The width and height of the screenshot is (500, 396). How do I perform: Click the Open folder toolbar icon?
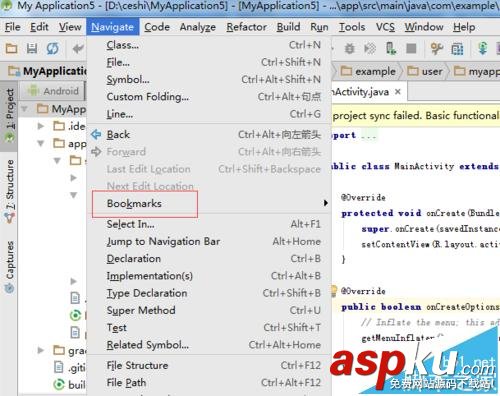(x=11, y=49)
